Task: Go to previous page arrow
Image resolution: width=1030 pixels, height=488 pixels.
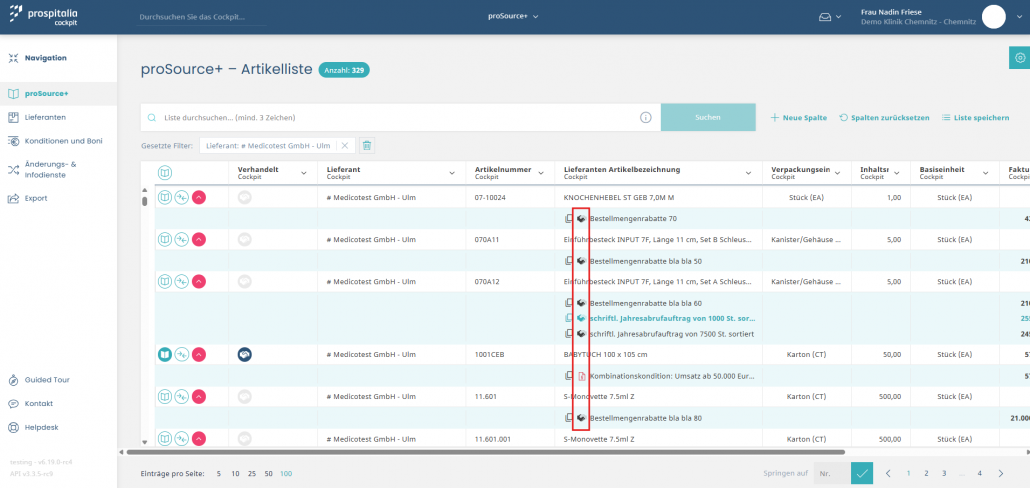Action: 888,473
